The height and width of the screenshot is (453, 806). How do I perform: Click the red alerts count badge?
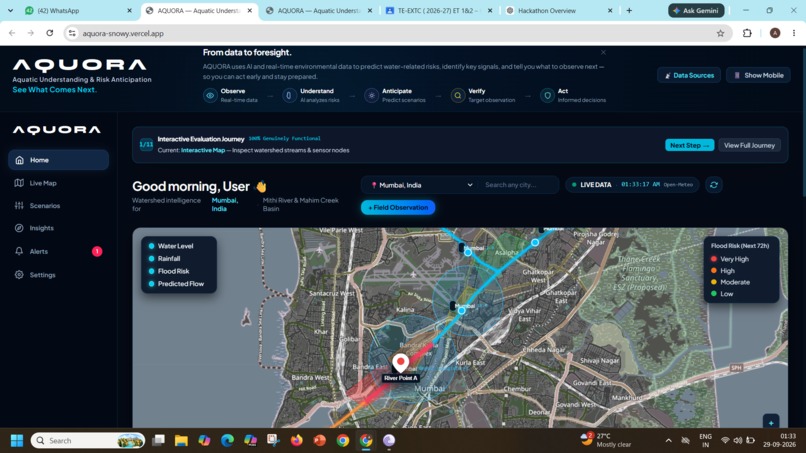pos(97,251)
